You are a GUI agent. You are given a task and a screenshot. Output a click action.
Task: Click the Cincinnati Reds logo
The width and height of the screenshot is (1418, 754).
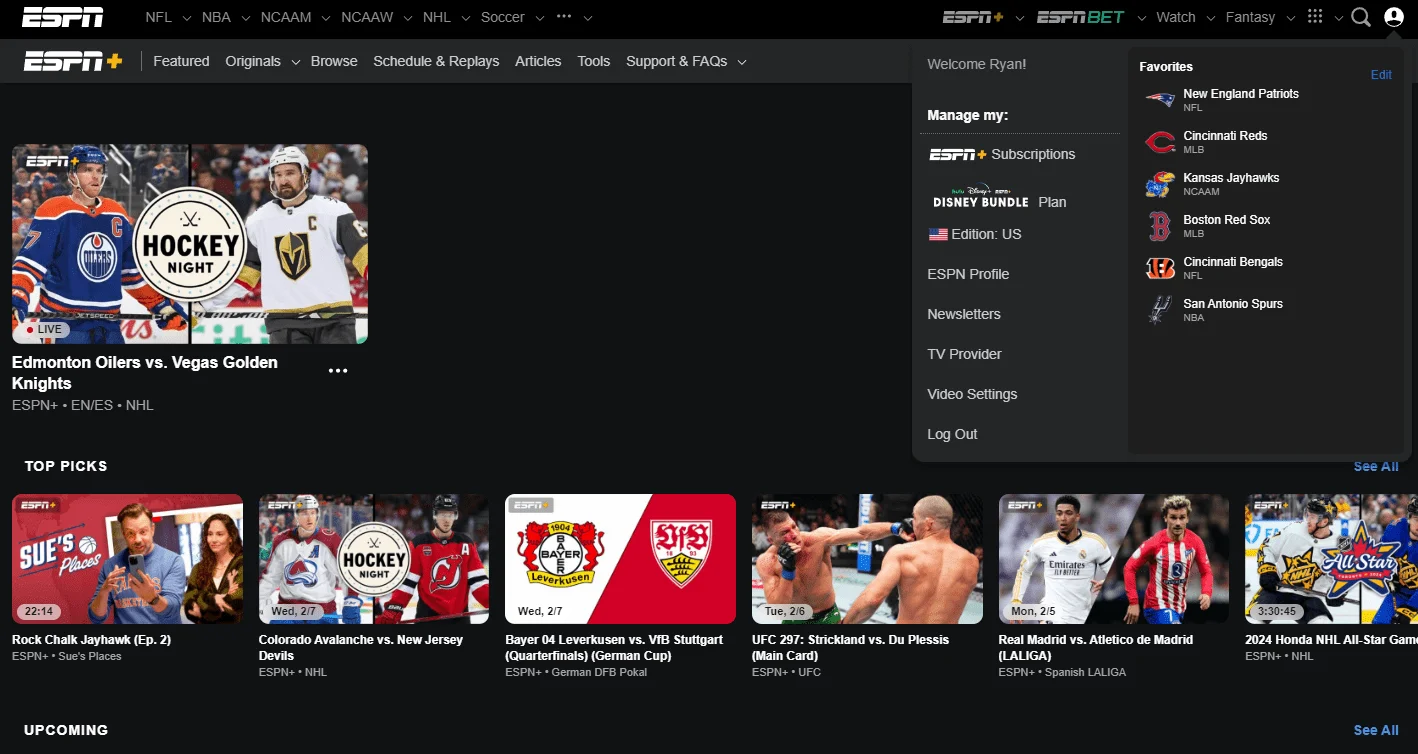(x=1160, y=142)
